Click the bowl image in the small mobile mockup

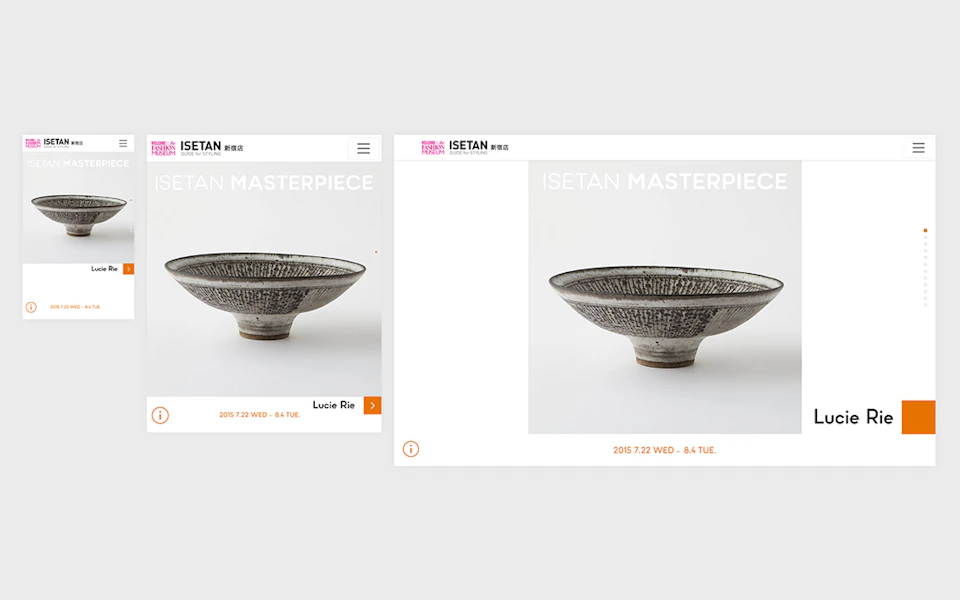coord(79,215)
